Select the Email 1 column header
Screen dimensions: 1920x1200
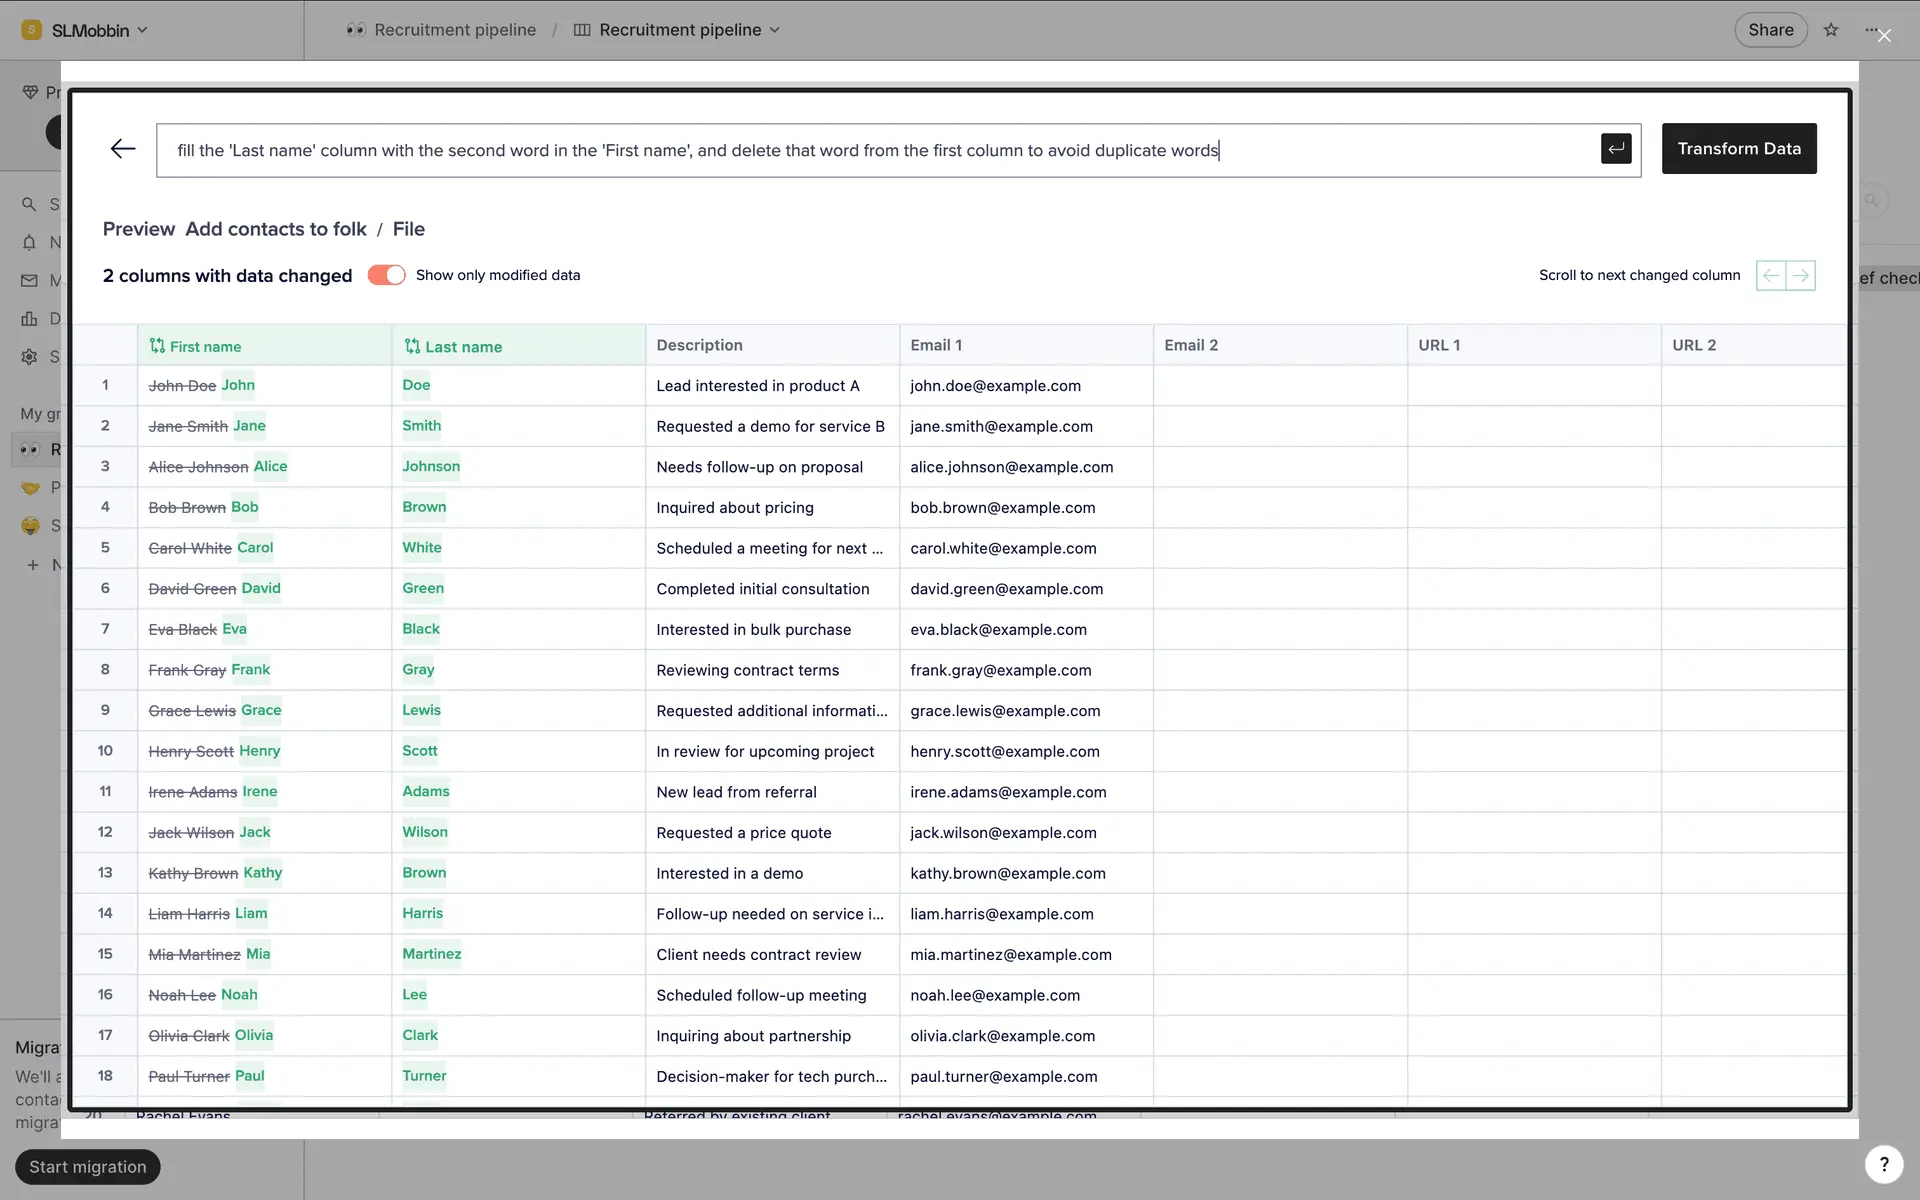pos(936,345)
